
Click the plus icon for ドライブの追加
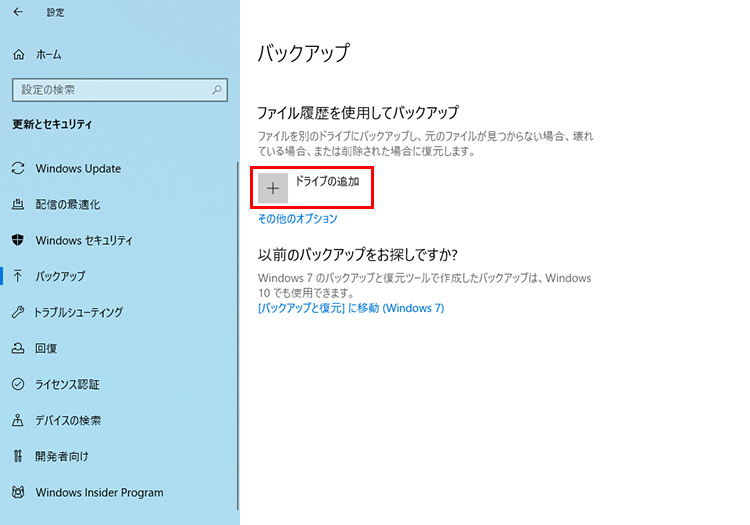click(273, 188)
